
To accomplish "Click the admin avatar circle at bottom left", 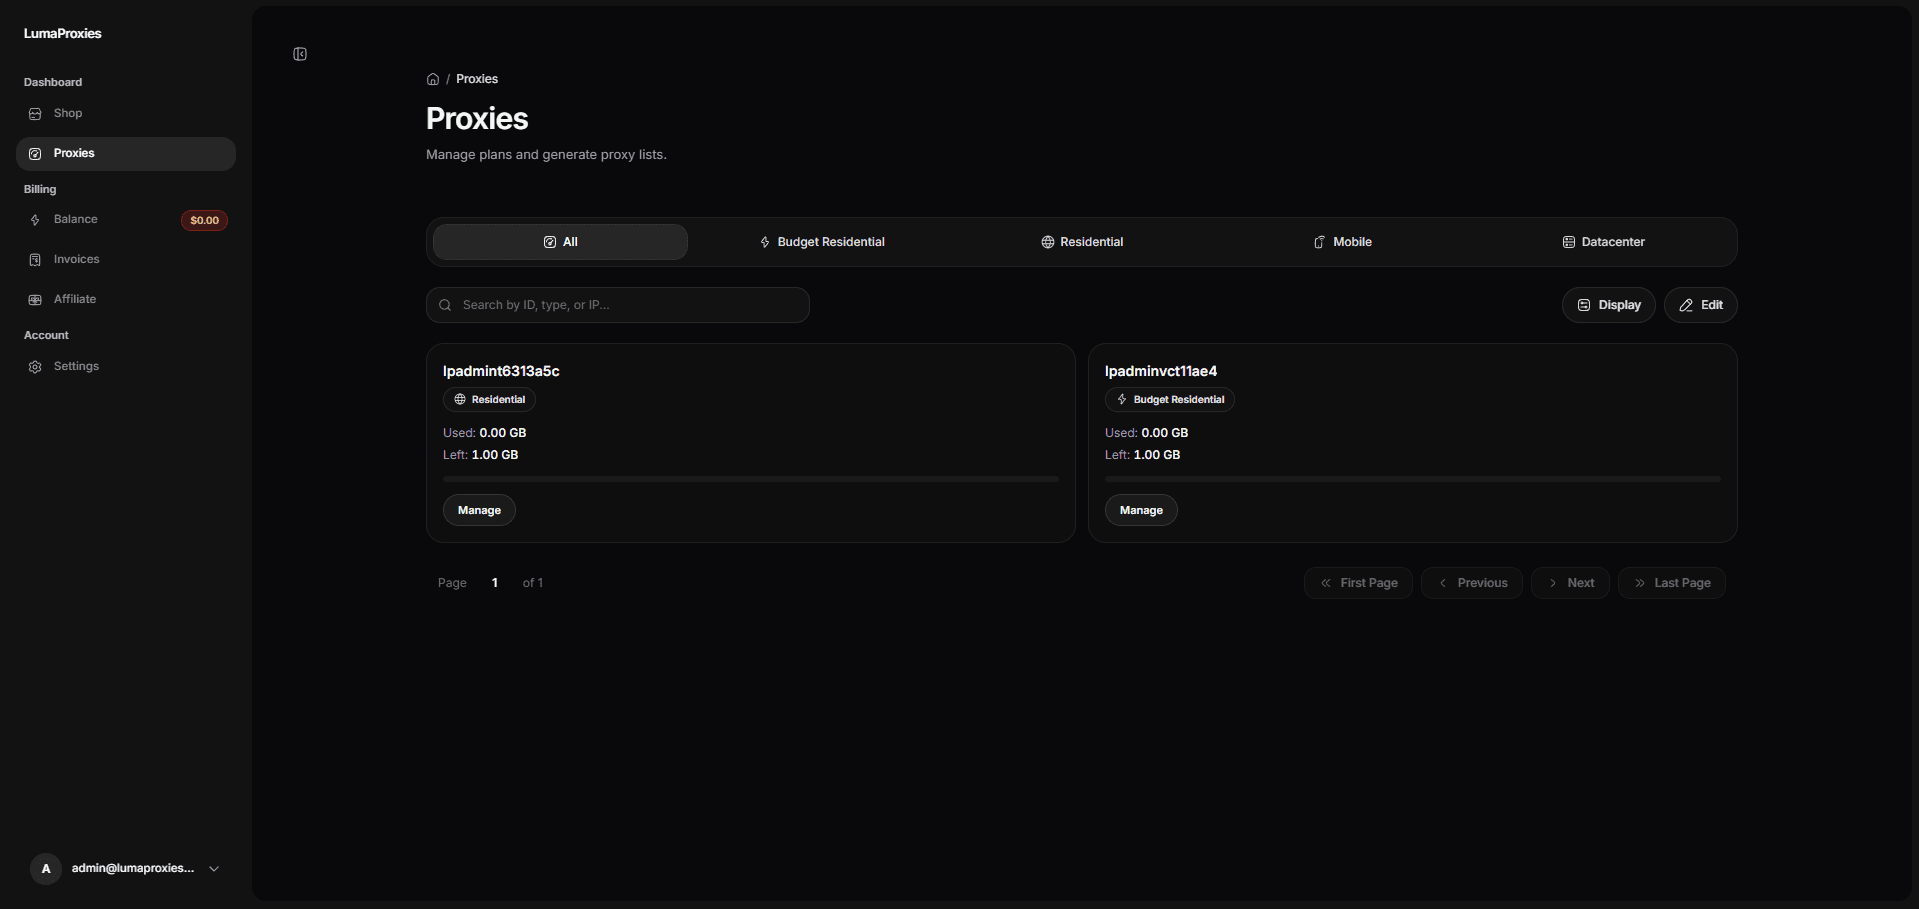I will tap(45, 869).
